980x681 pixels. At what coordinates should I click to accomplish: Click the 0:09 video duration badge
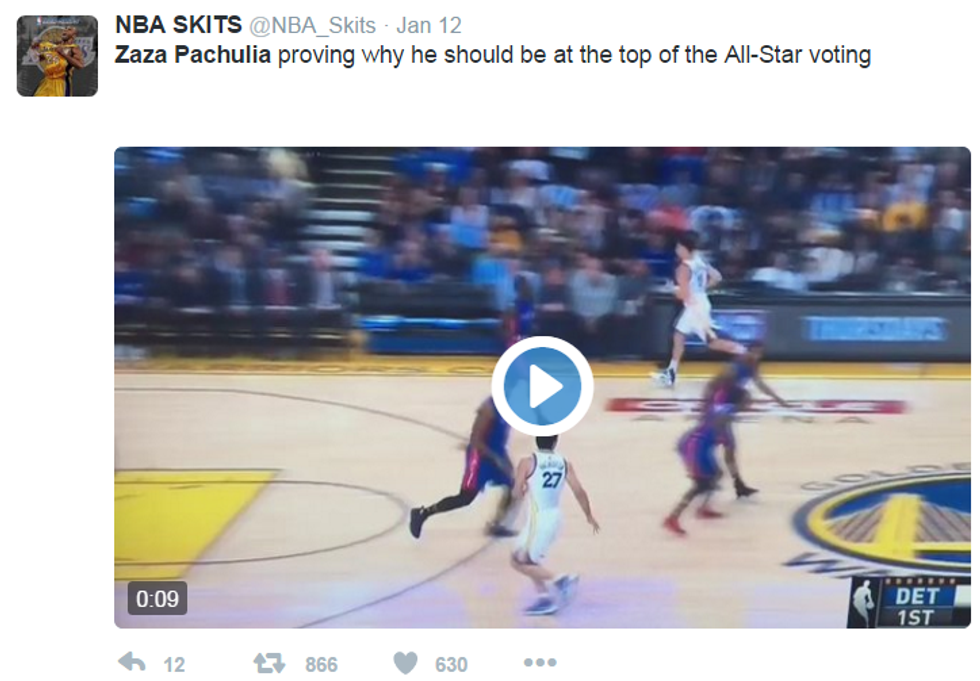(158, 599)
